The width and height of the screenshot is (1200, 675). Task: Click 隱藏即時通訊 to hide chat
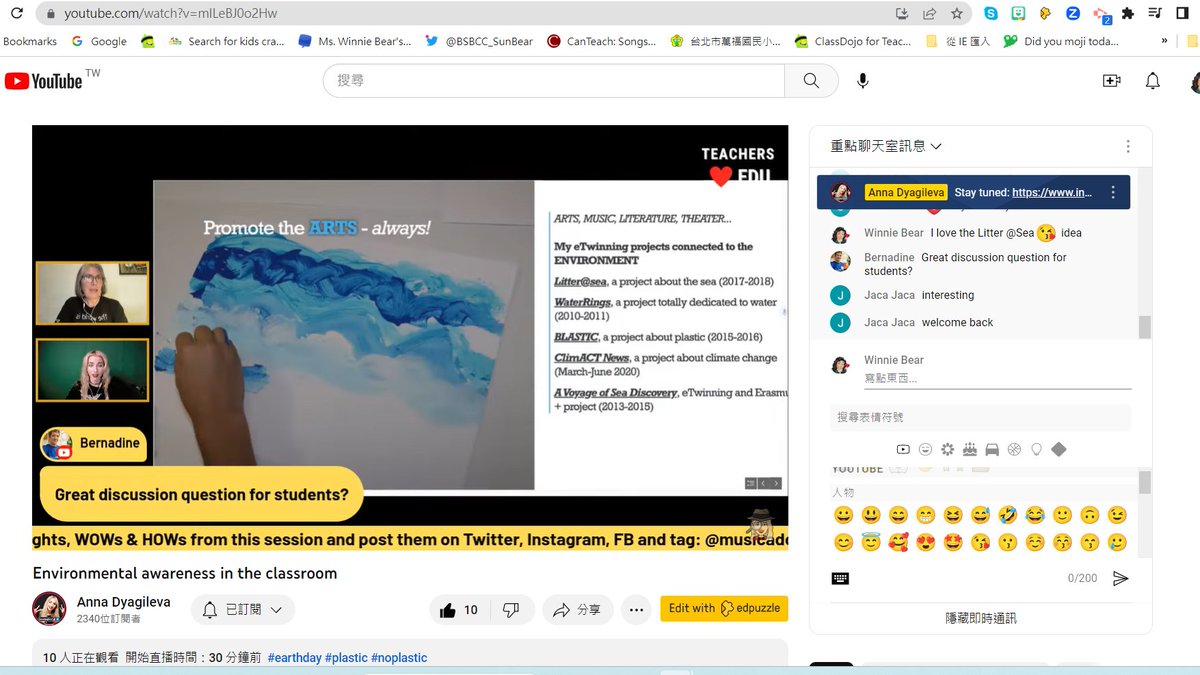point(980,618)
